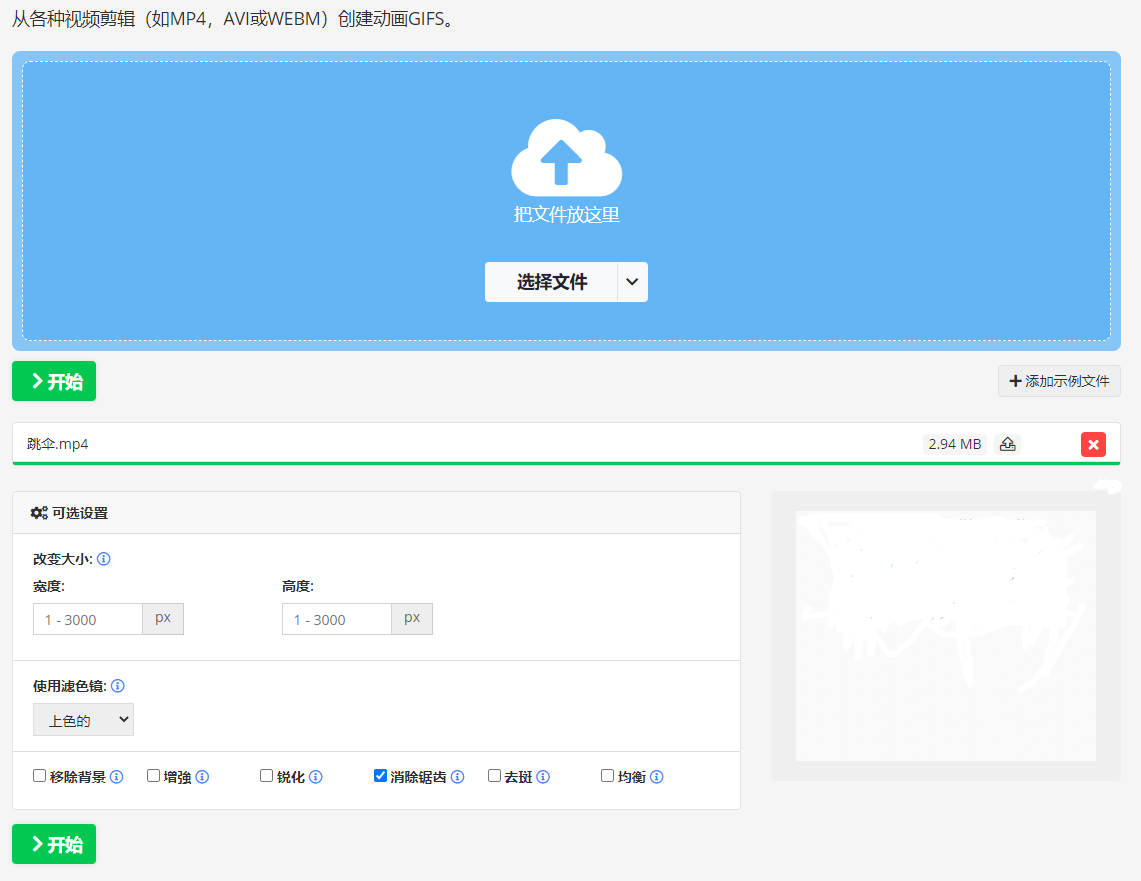Click info icon next to 移除背景

(x=116, y=777)
